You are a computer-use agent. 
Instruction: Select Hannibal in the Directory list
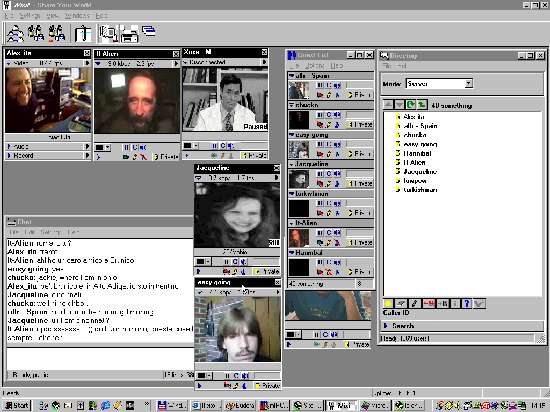click(x=417, y=153)
